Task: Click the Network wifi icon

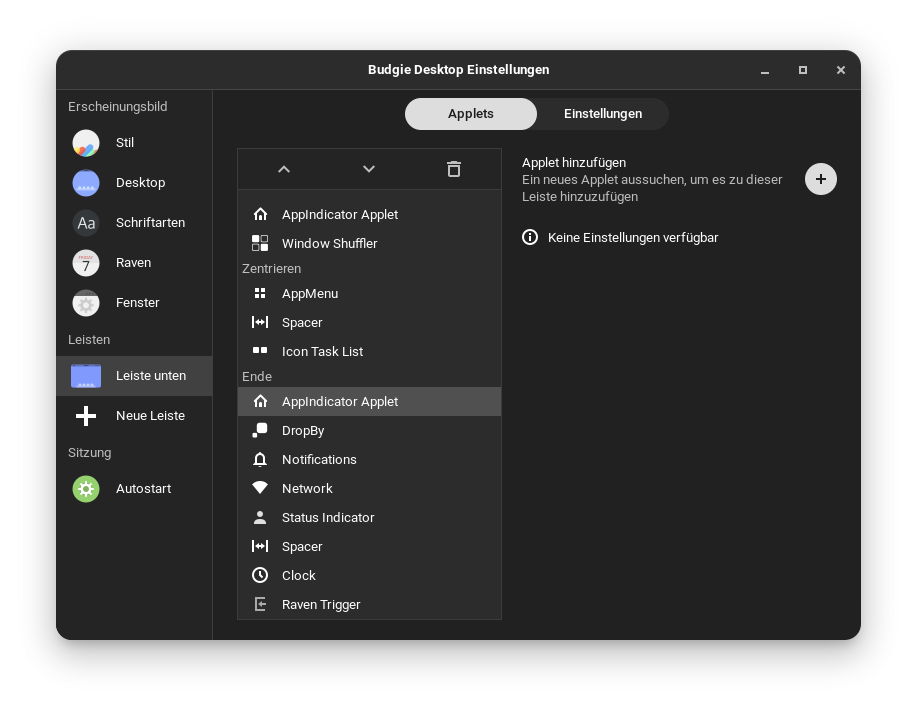Action: click(x=260, y=488)
